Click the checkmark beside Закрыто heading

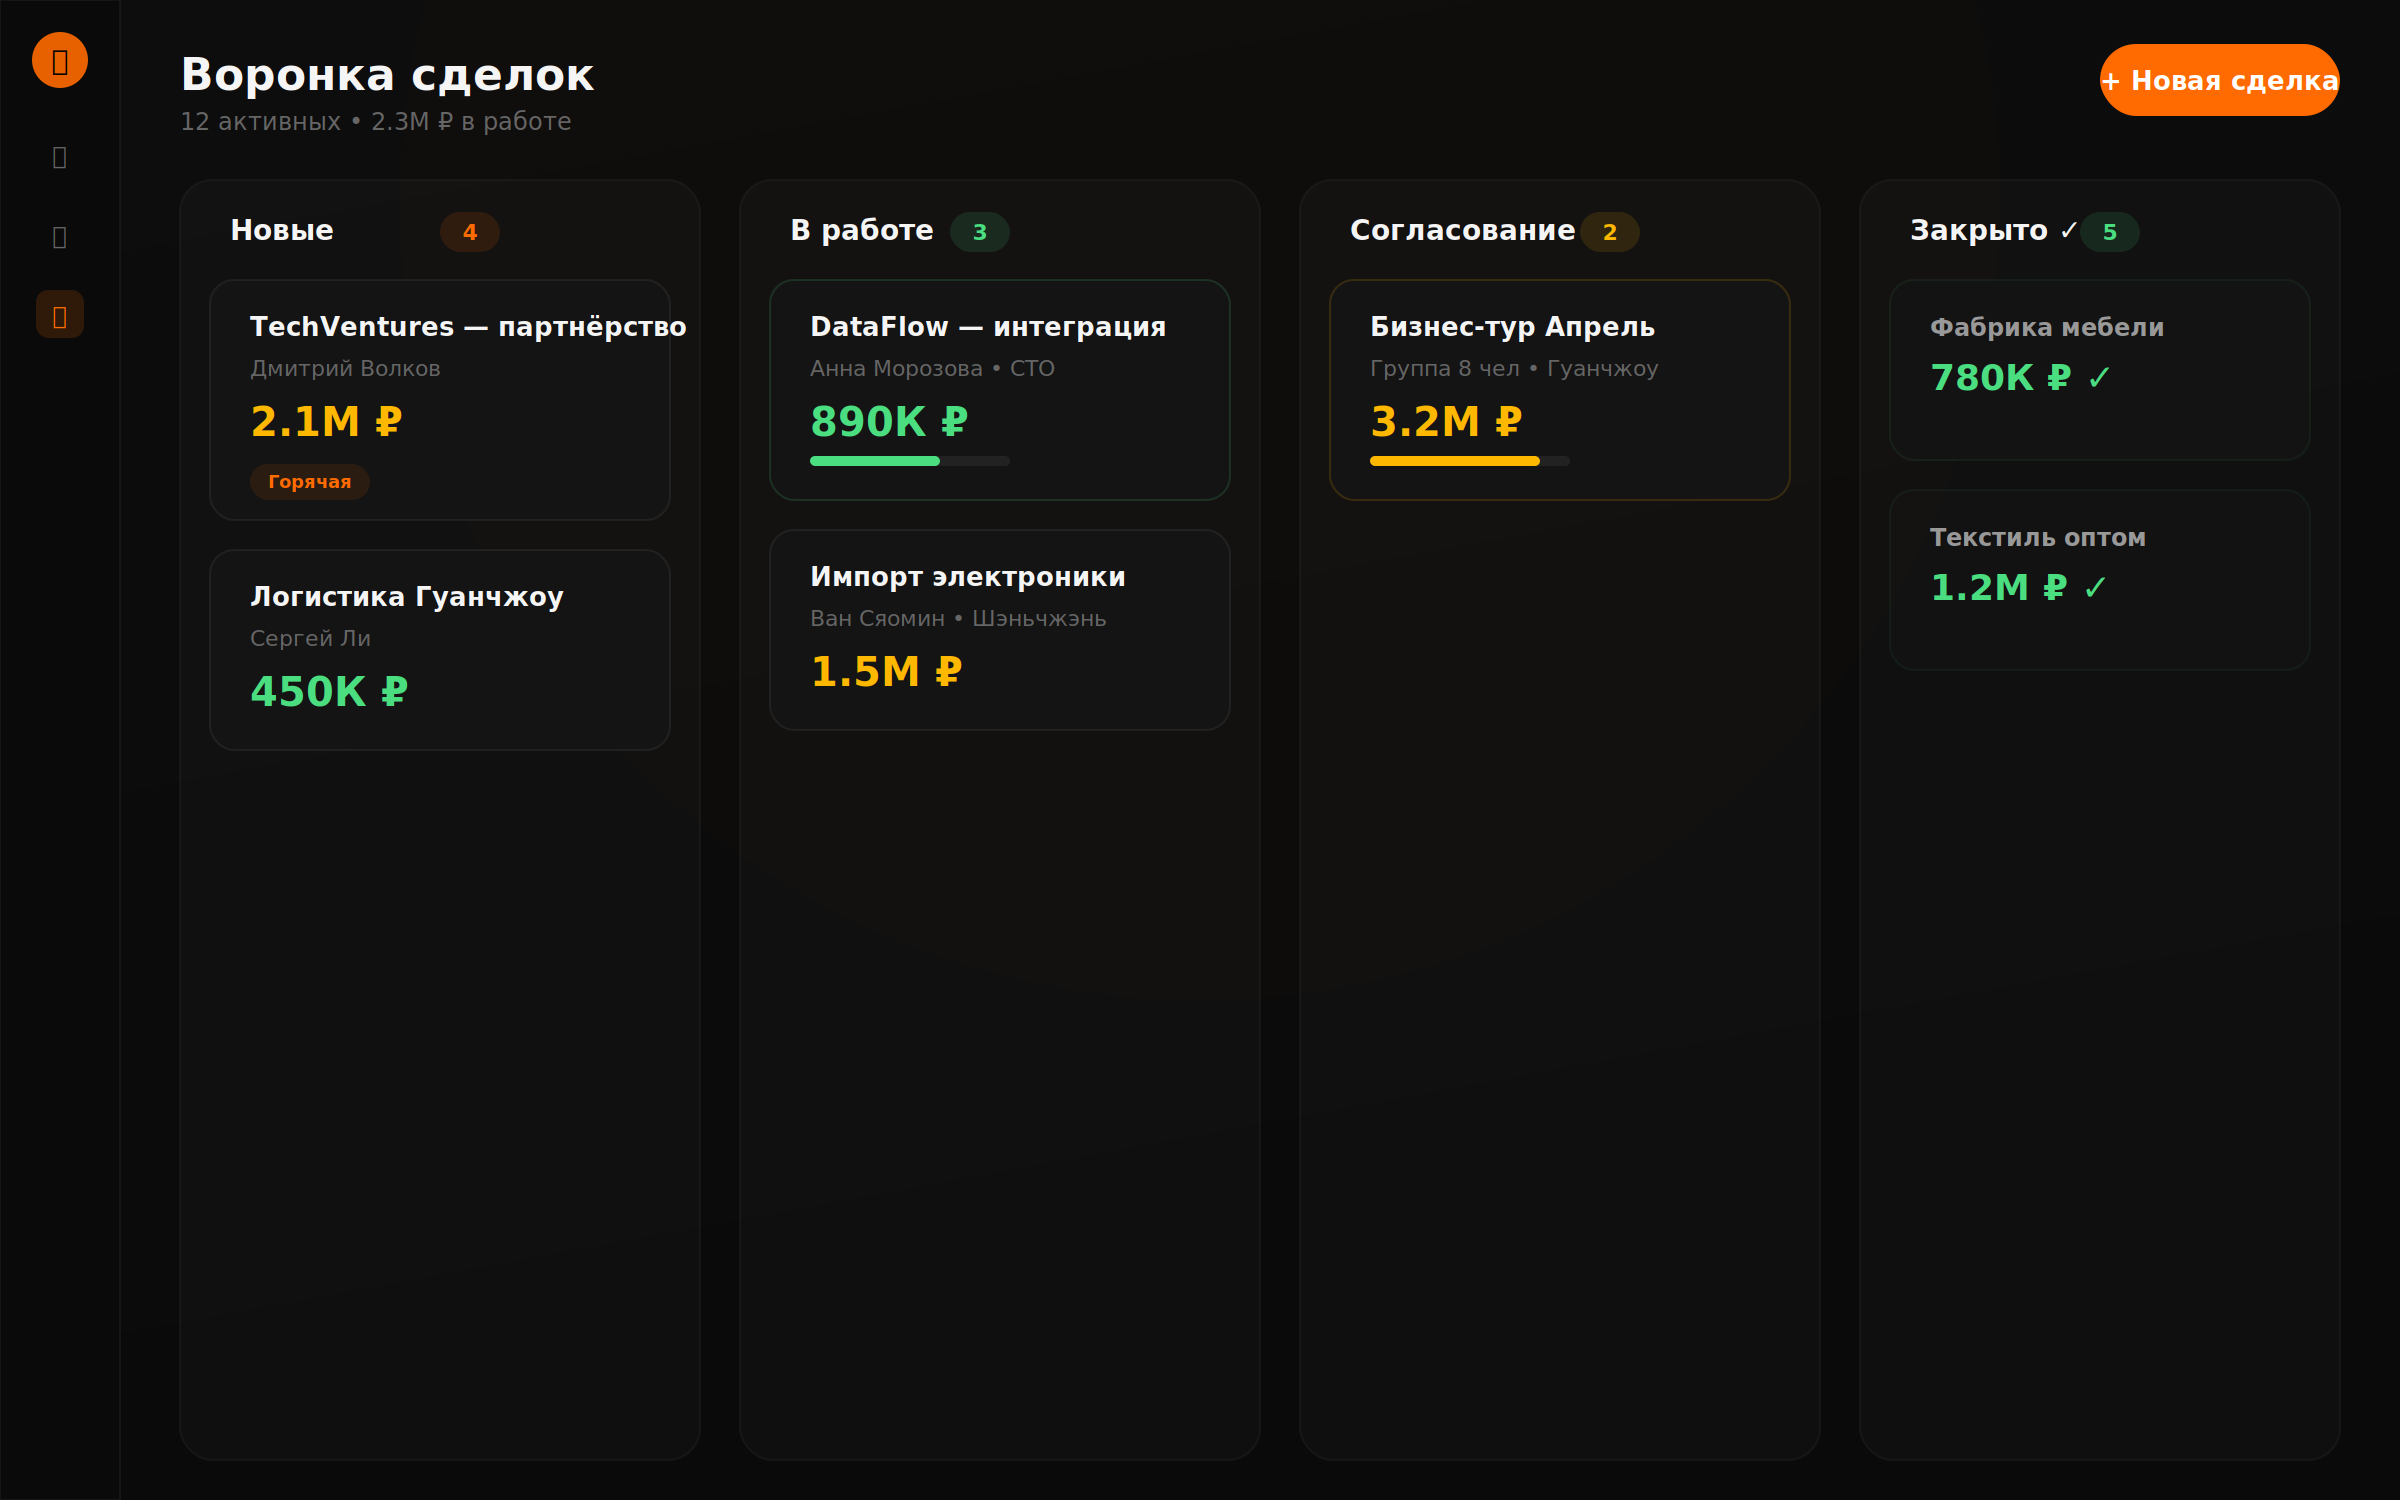2068,231
